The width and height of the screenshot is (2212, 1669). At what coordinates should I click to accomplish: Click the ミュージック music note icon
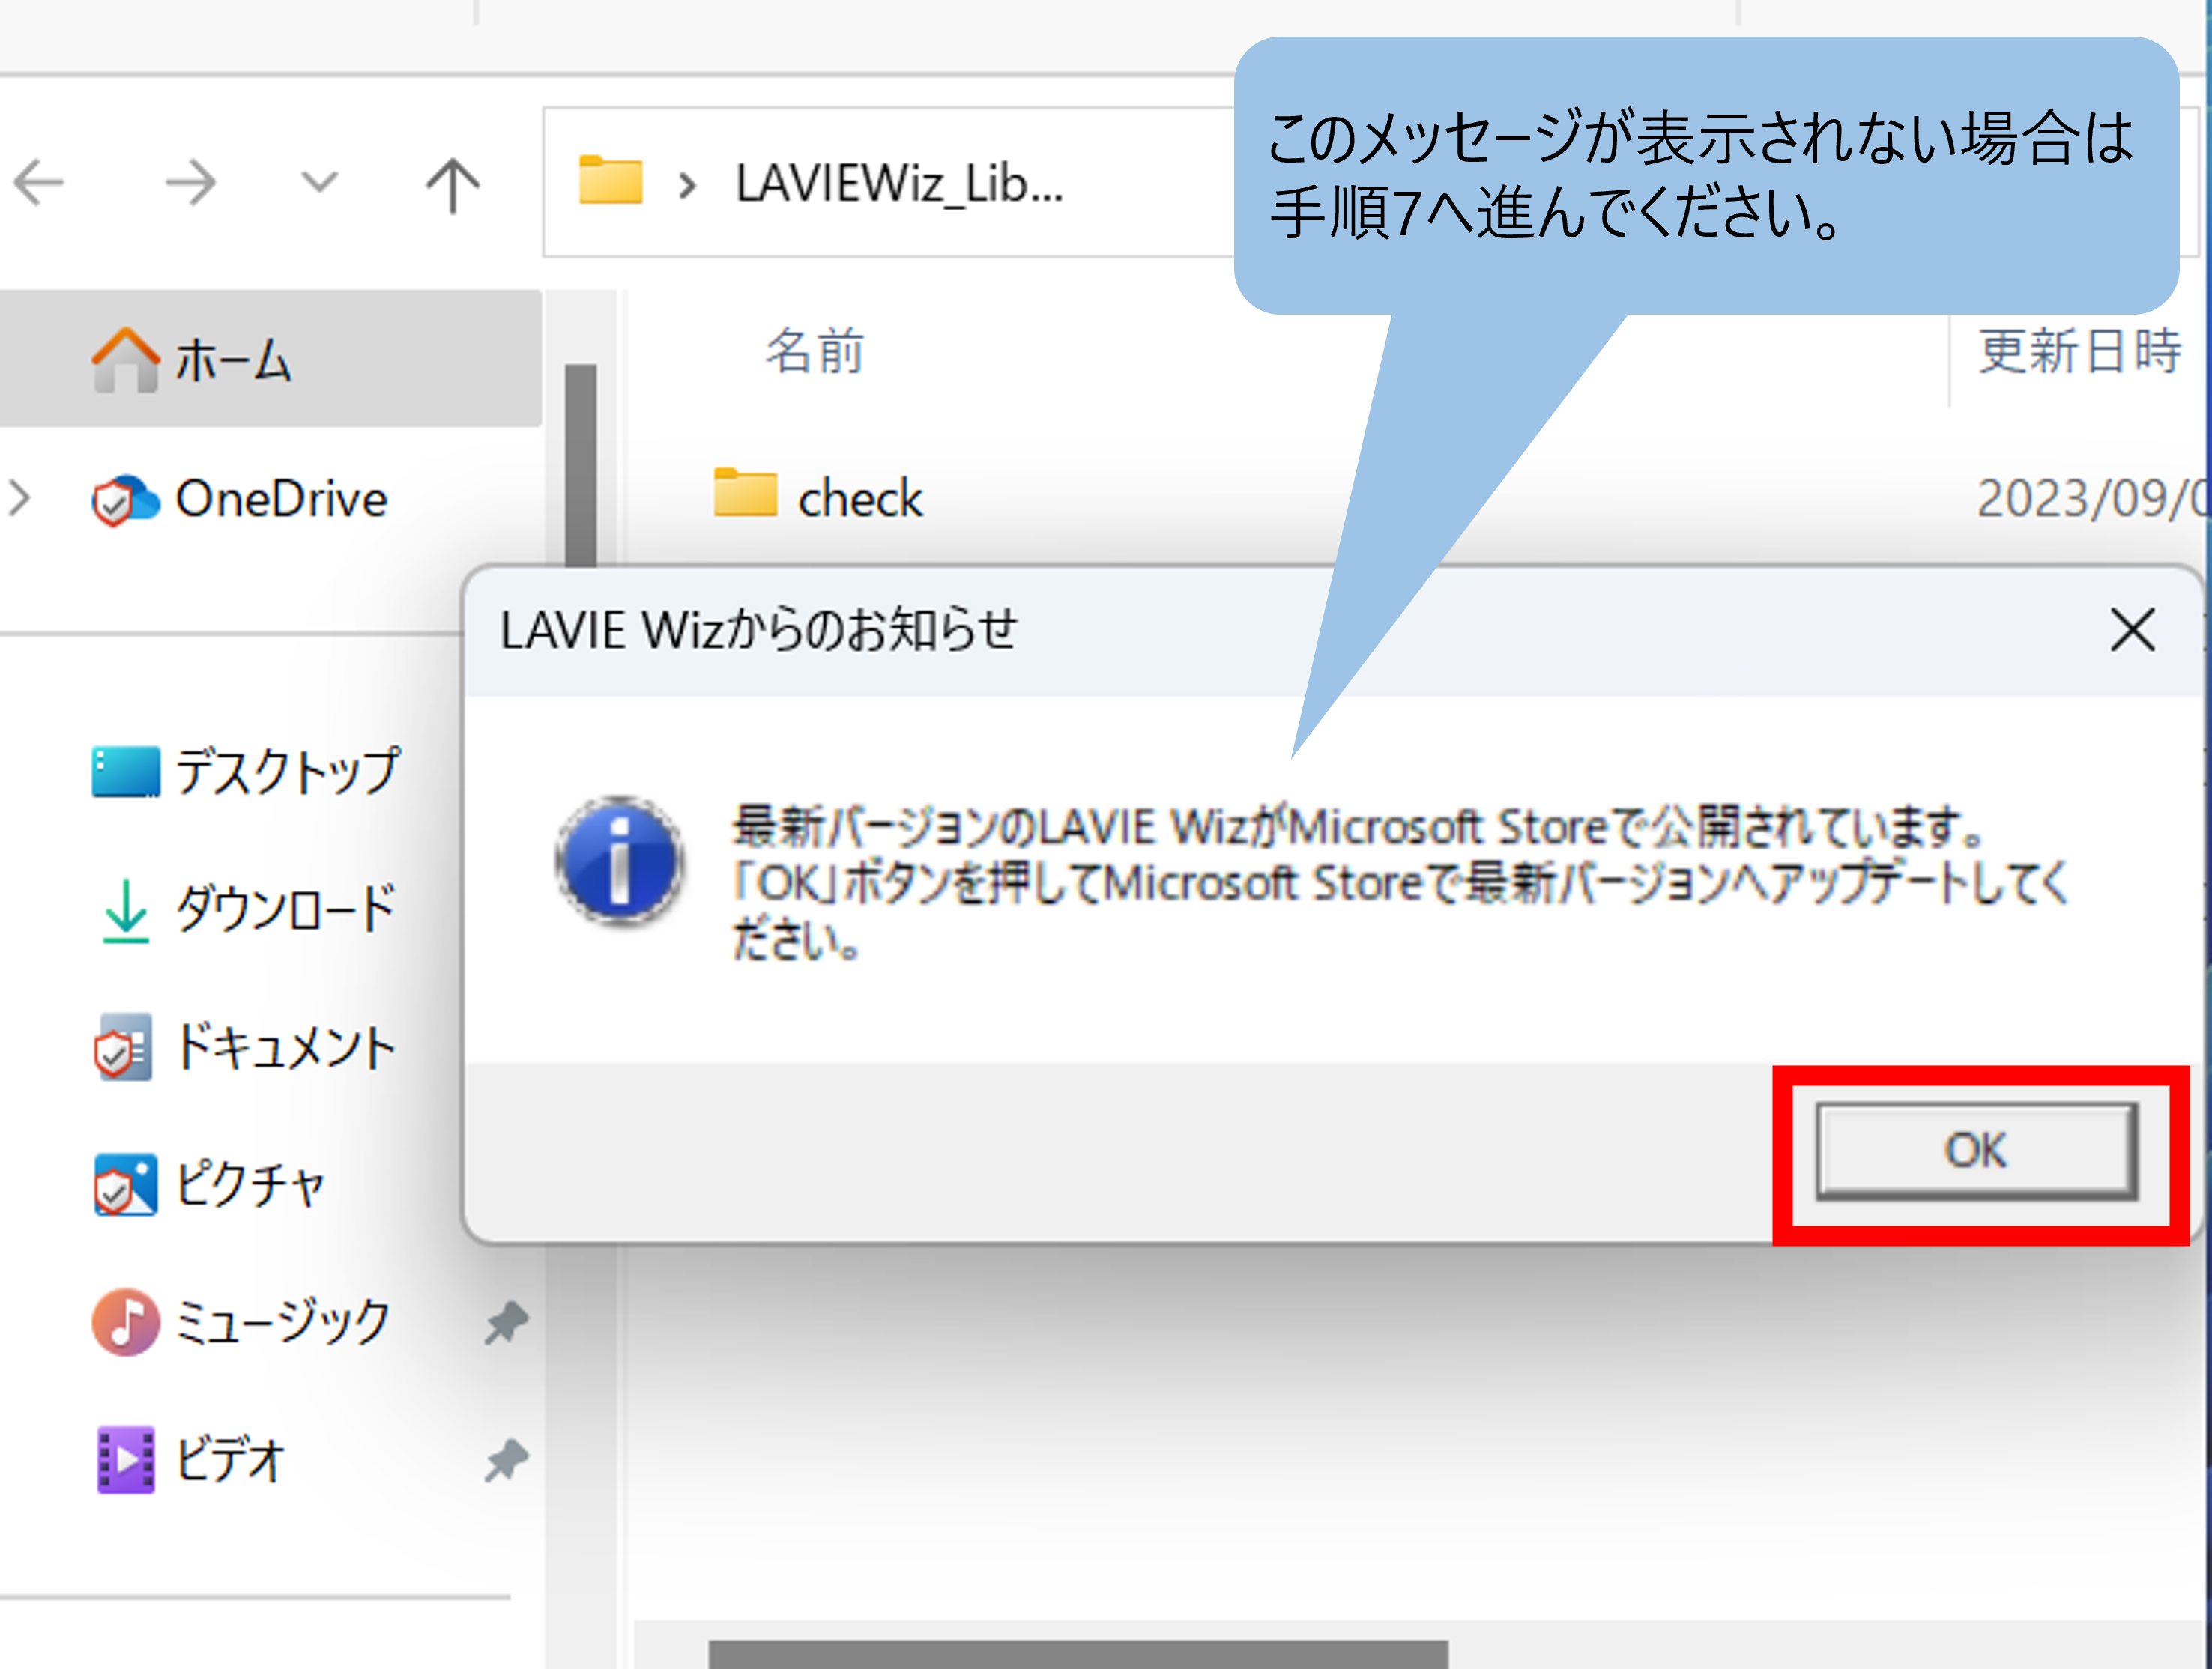pyautogui.click(x=125, y=1322)
